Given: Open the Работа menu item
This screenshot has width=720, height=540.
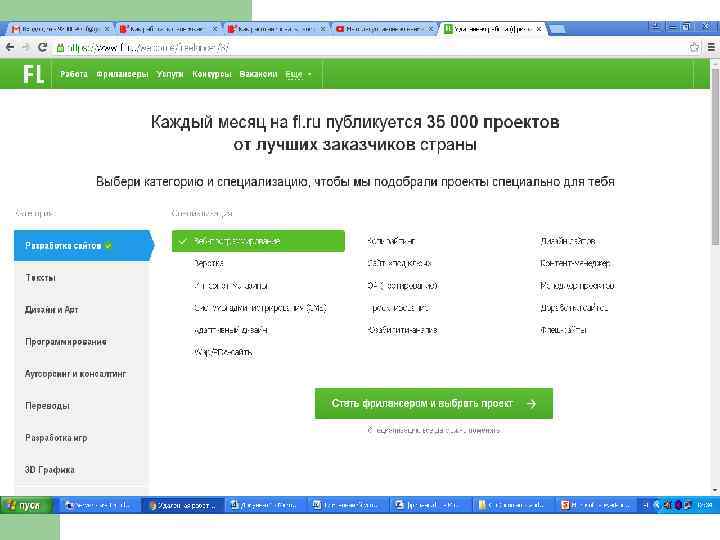Looking at the screenshot, I should 74,74.
